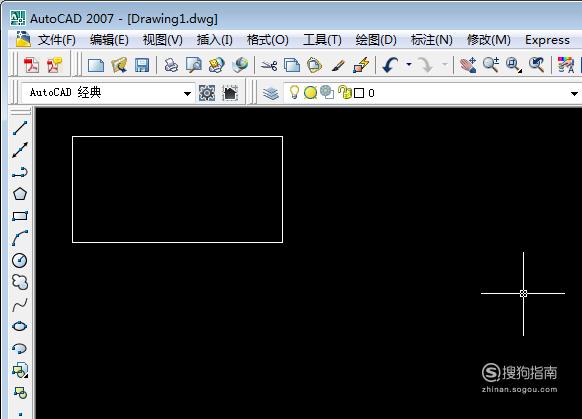Activate Zoom Realtime magnifier
The height and width of the screenshot is (419, 582).
coord(491,65)
